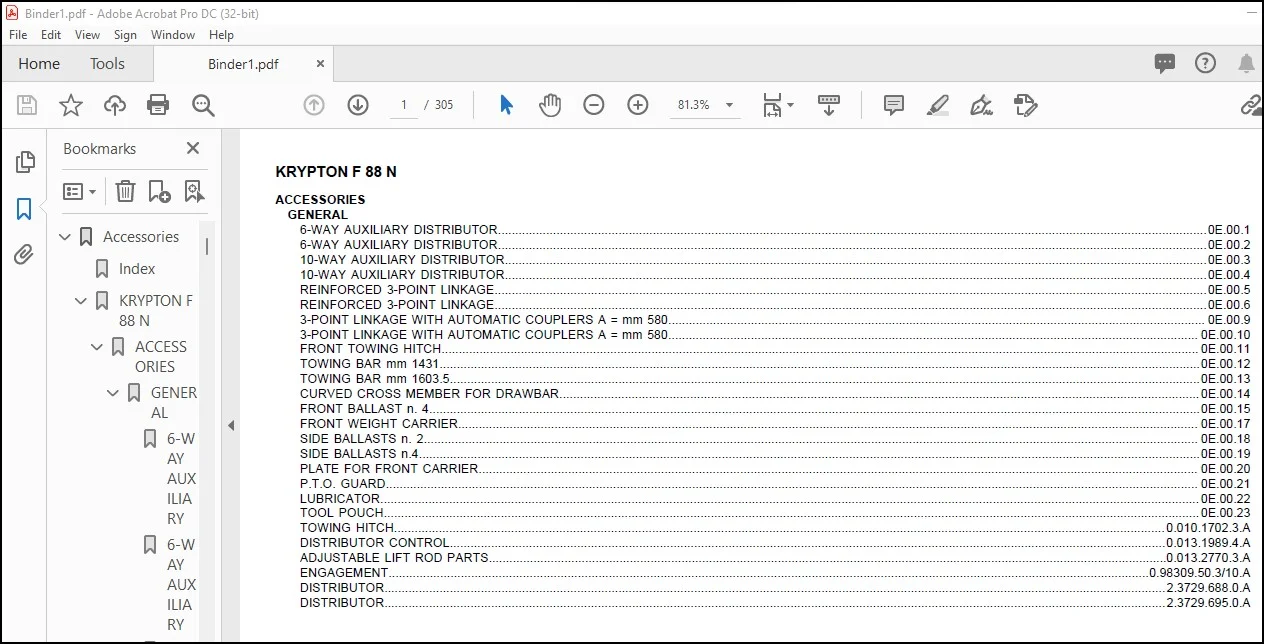Print the document with printer icon
Viewport: 1264px width, 644px height.
point(158,105)
